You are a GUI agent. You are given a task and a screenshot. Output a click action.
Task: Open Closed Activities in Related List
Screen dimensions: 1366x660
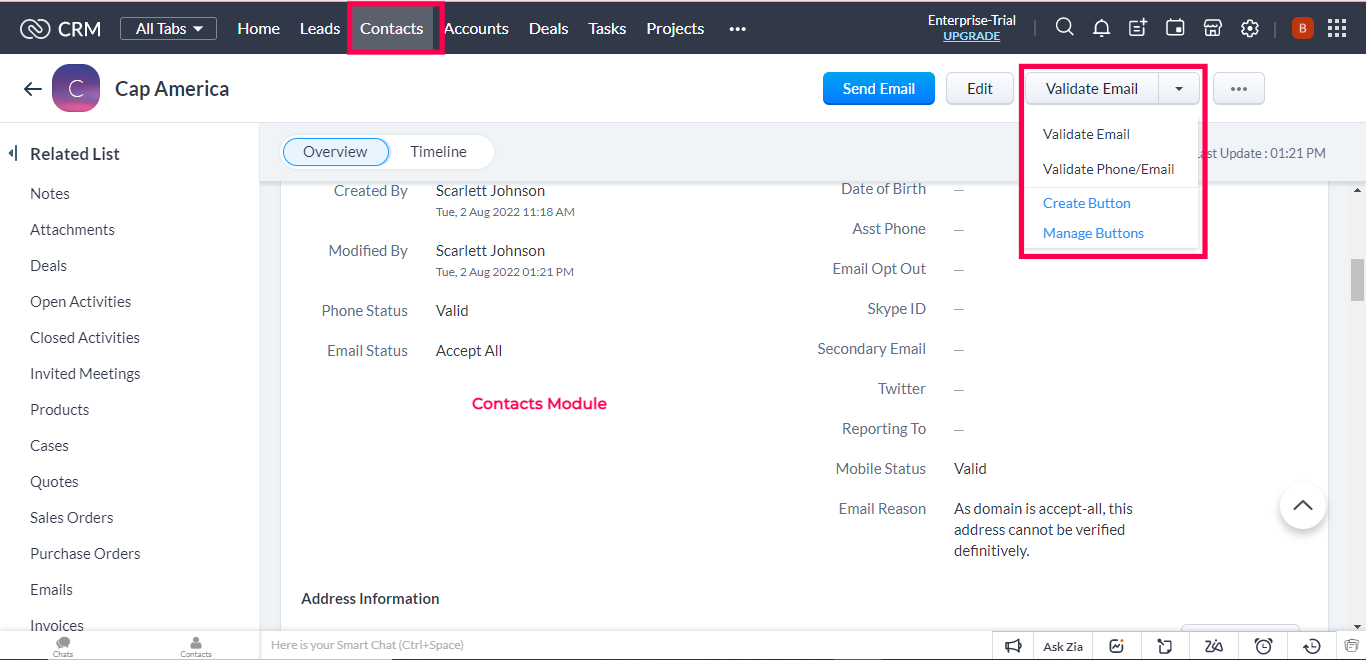pos(85,338)
